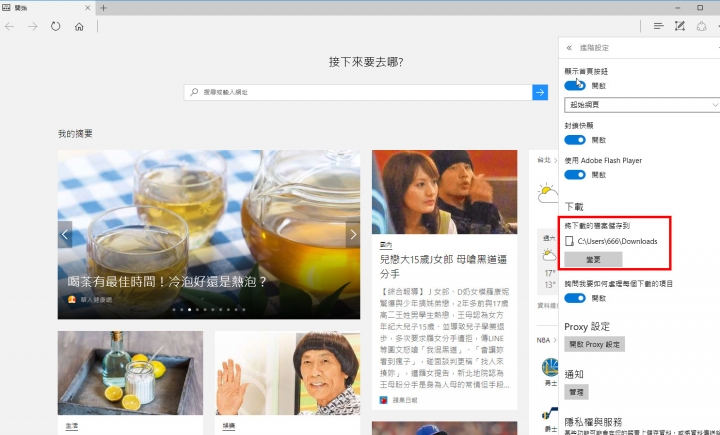
Task: Click the third carousel indicator dot
Action: [190, 310]
